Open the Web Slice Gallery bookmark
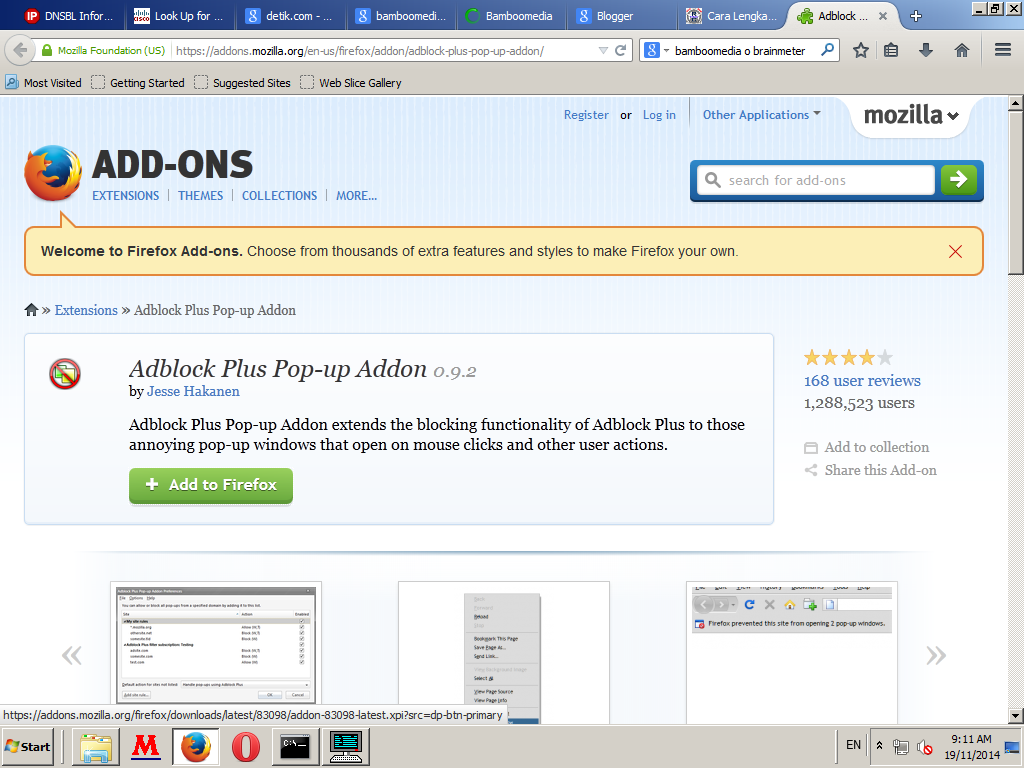Screen dimensions: 1024x768 point(351,83)
